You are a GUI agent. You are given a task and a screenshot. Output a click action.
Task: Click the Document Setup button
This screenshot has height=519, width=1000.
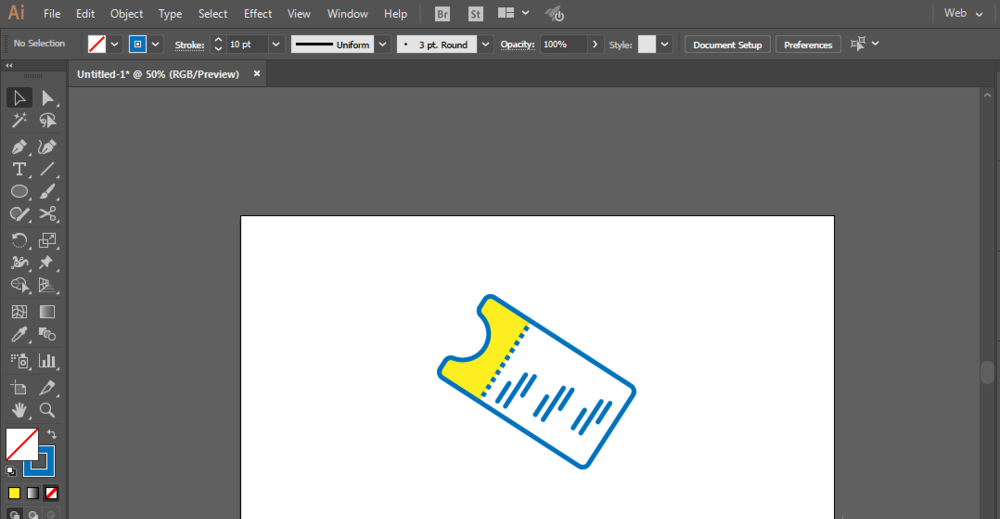pos(727,45)
